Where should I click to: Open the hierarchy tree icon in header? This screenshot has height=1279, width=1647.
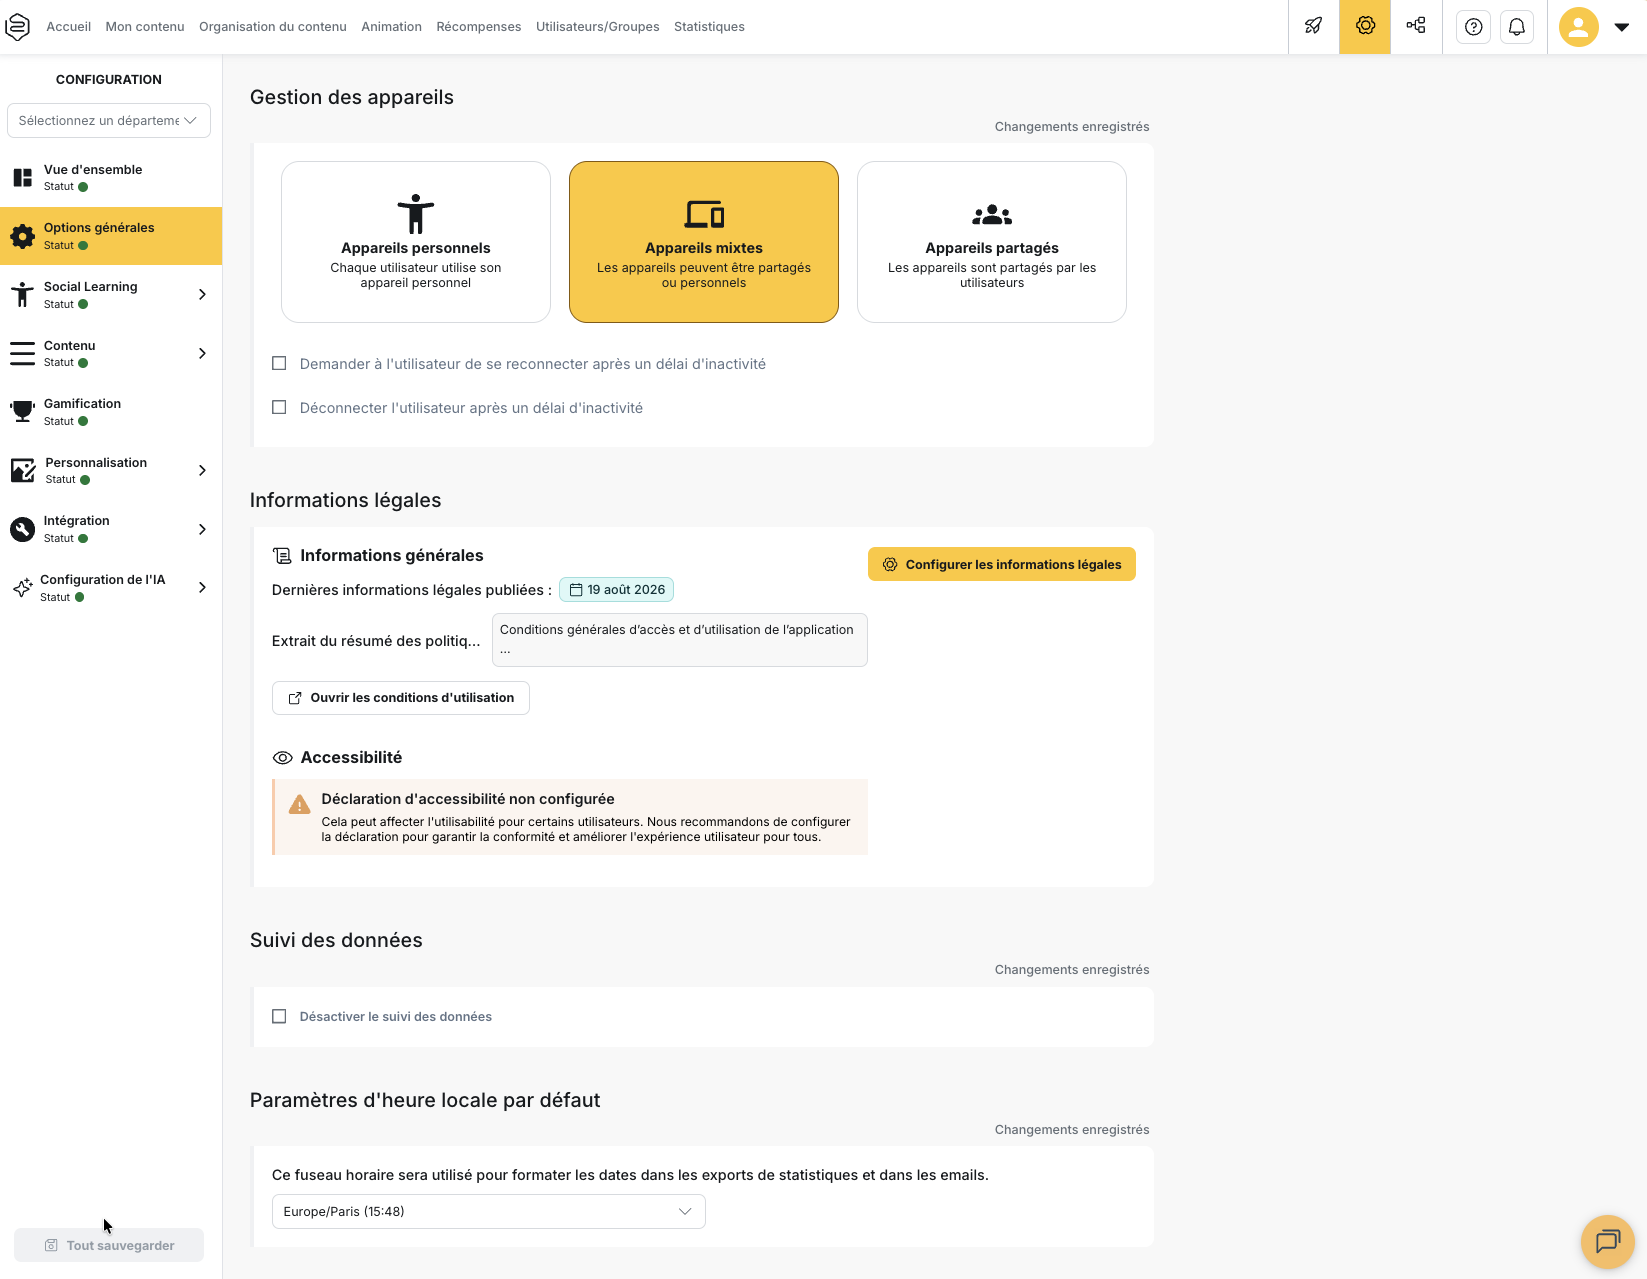1416,27
